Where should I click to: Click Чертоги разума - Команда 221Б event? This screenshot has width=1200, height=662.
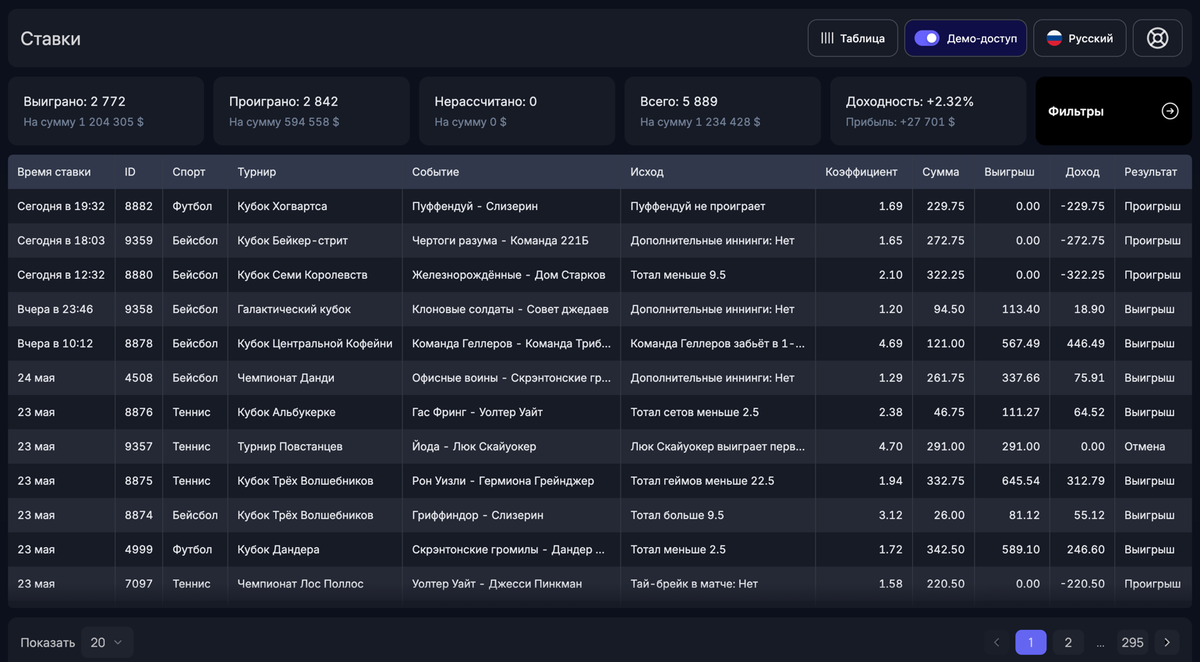coord(500,240)
